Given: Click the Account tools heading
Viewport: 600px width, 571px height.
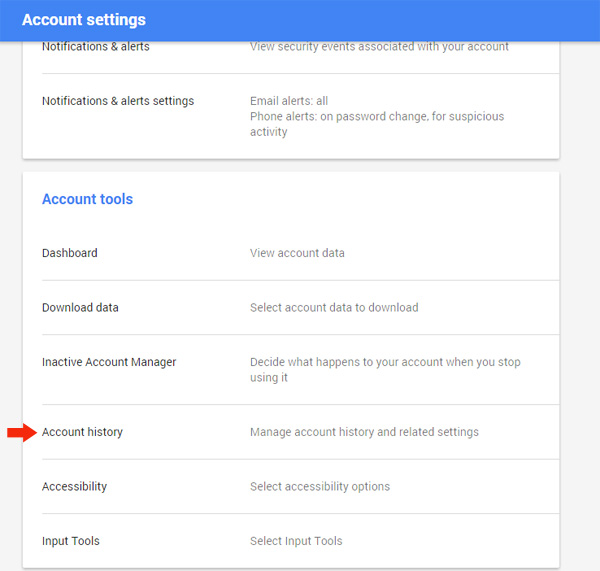Looking at the screenshot, I should (x=87, y=199).
